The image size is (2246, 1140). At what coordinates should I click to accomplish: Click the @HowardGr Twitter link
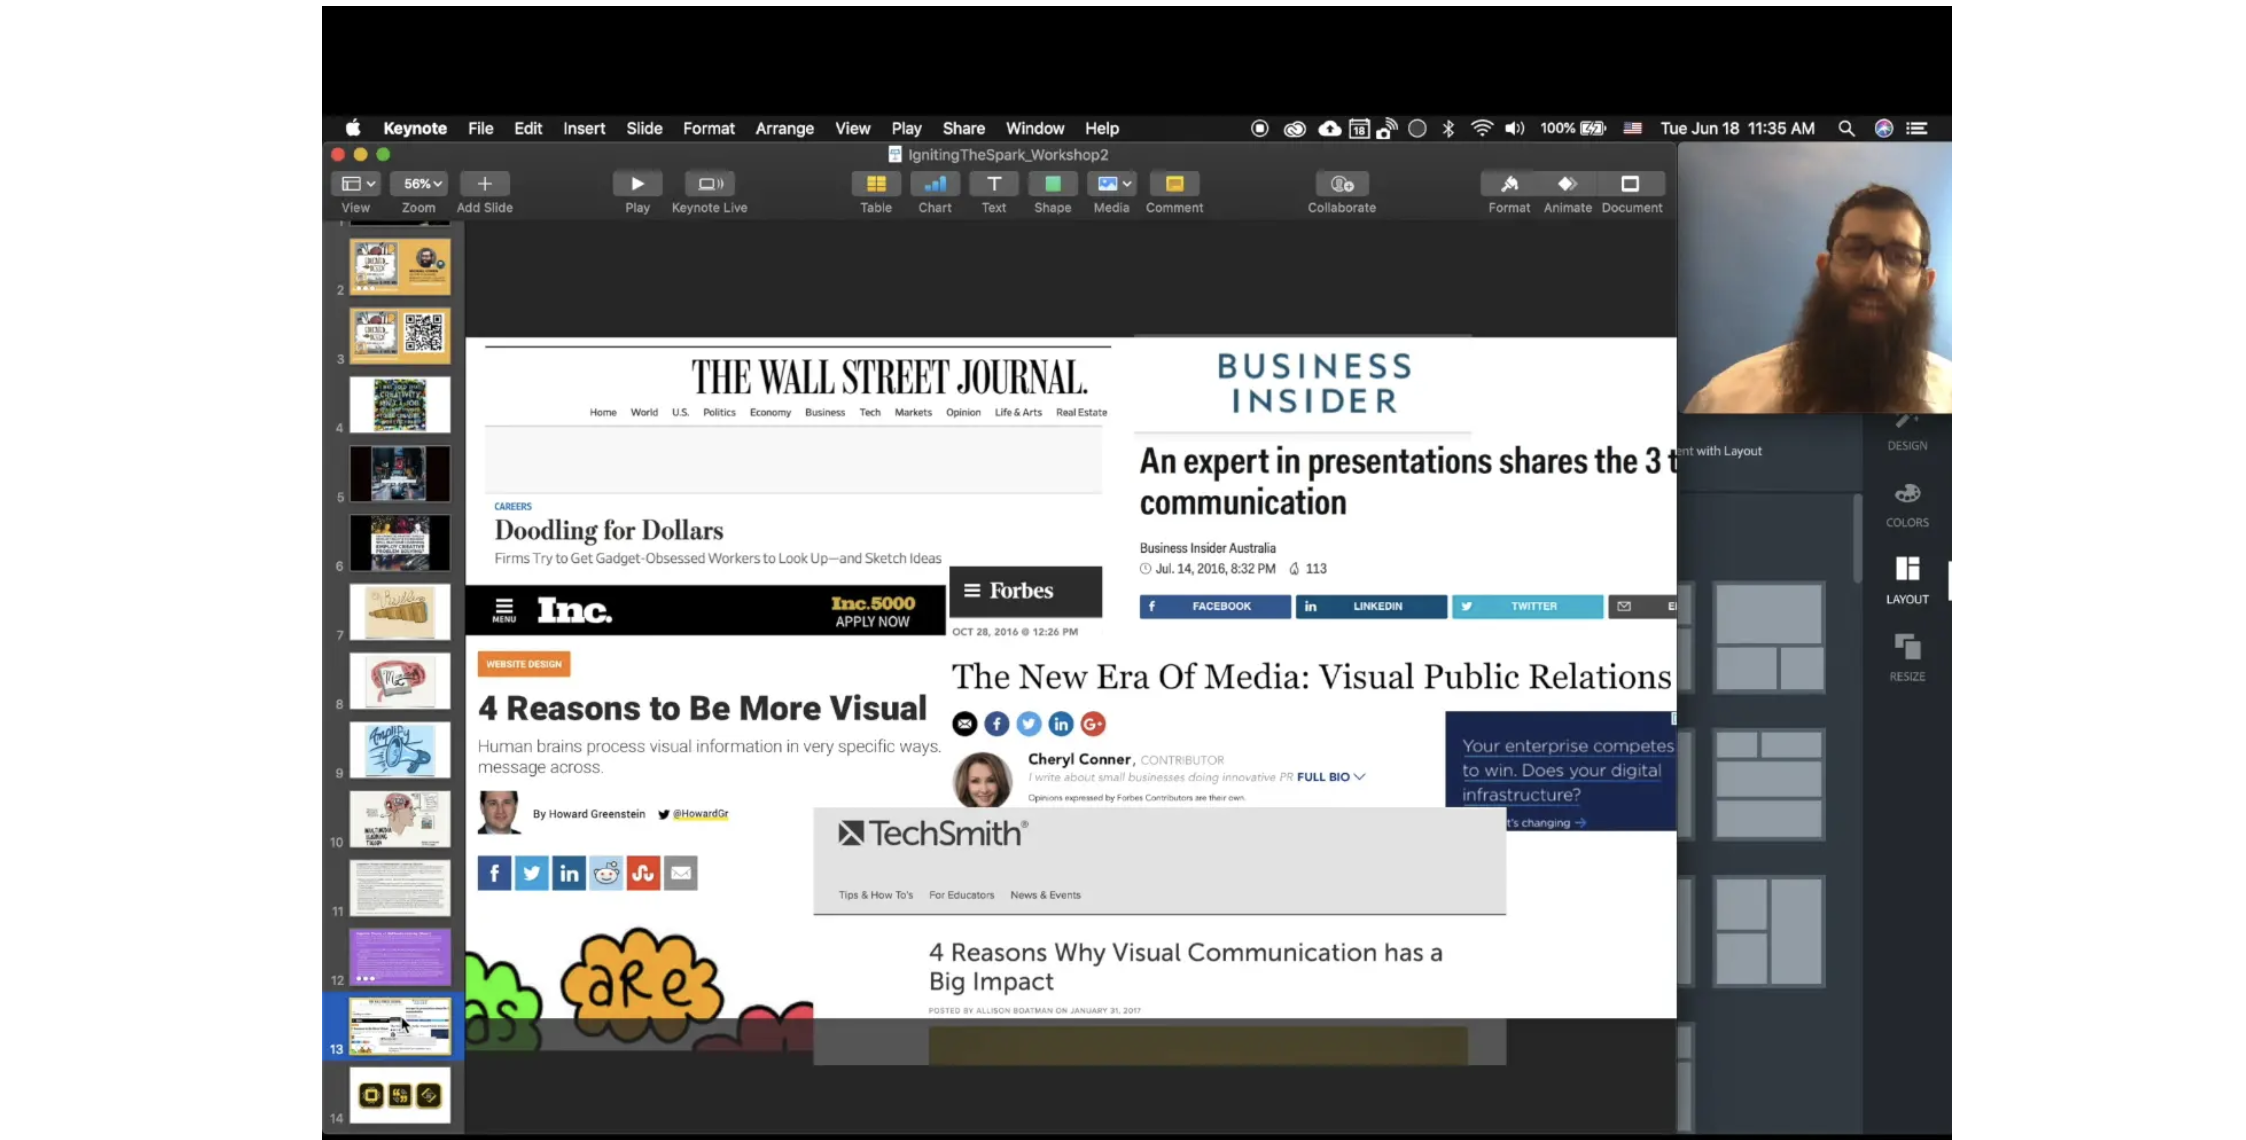pos(700,814)
